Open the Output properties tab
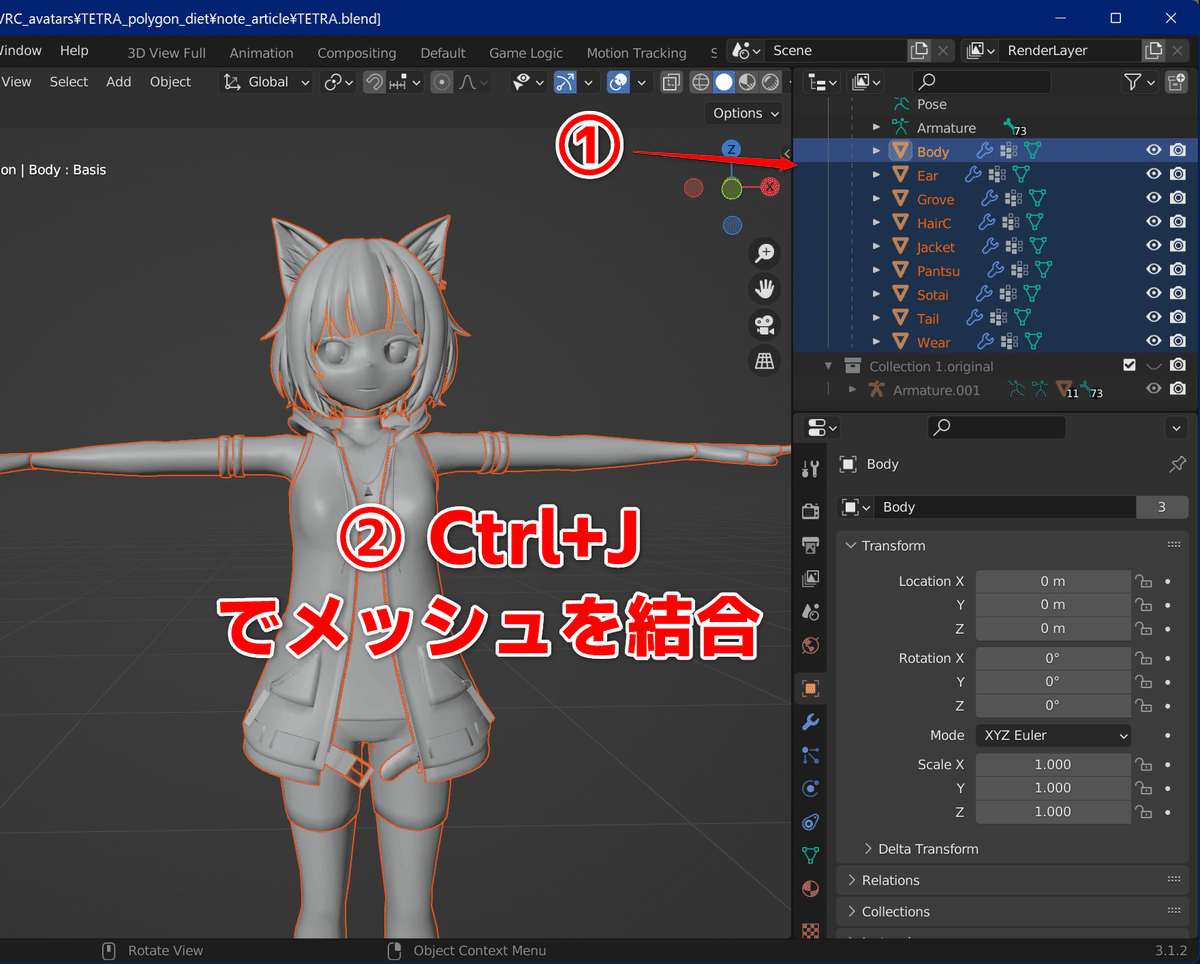Viewport: 1200px width, 964px height. point(810,545)
